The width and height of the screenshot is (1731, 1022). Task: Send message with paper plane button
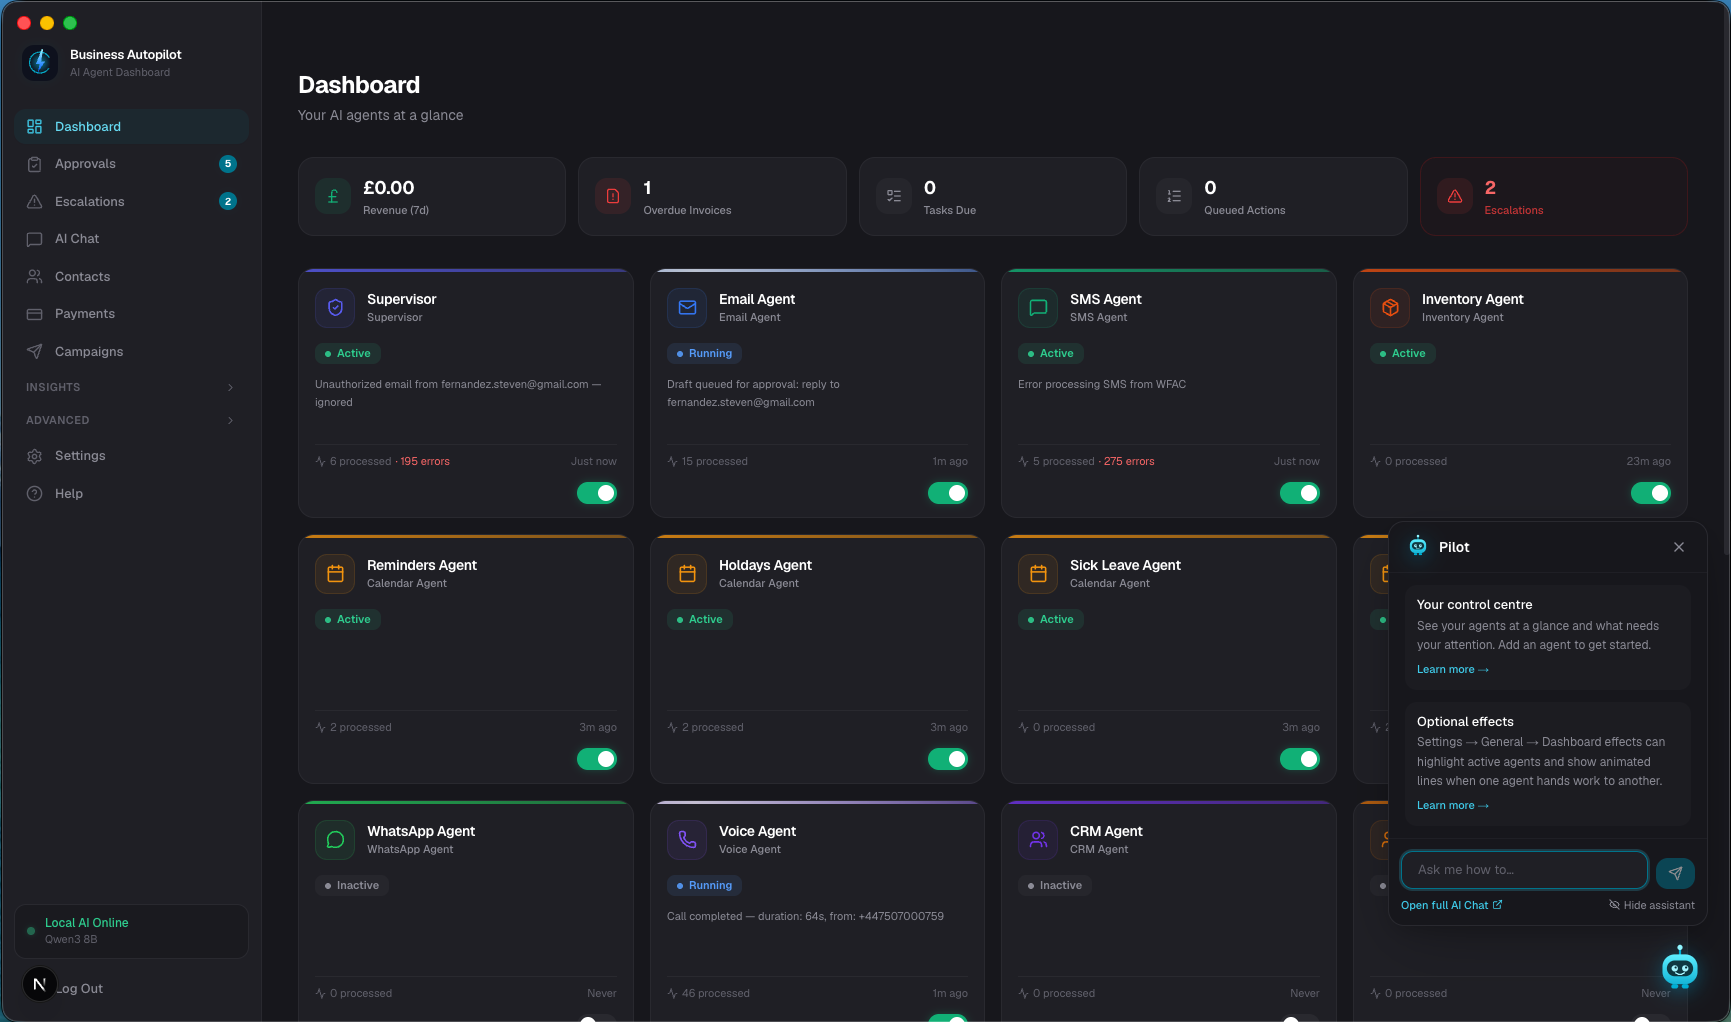[x=1675, y=873]
